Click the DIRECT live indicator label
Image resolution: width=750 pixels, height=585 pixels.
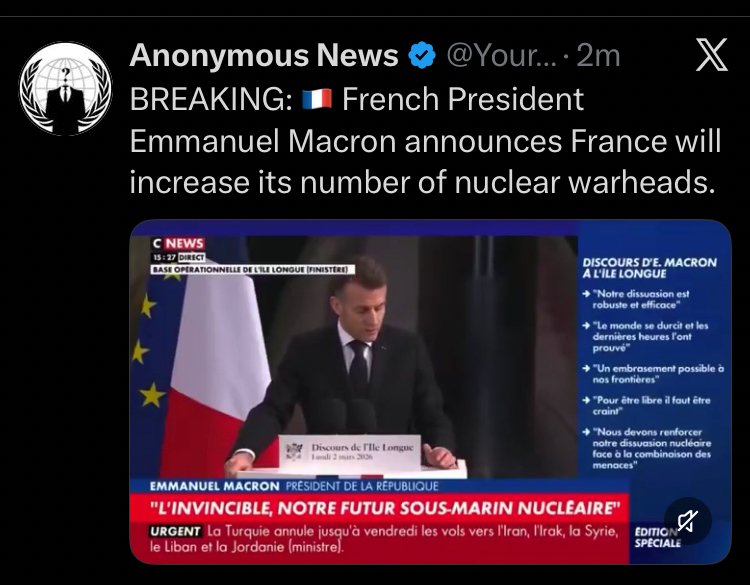click(191, 257)
